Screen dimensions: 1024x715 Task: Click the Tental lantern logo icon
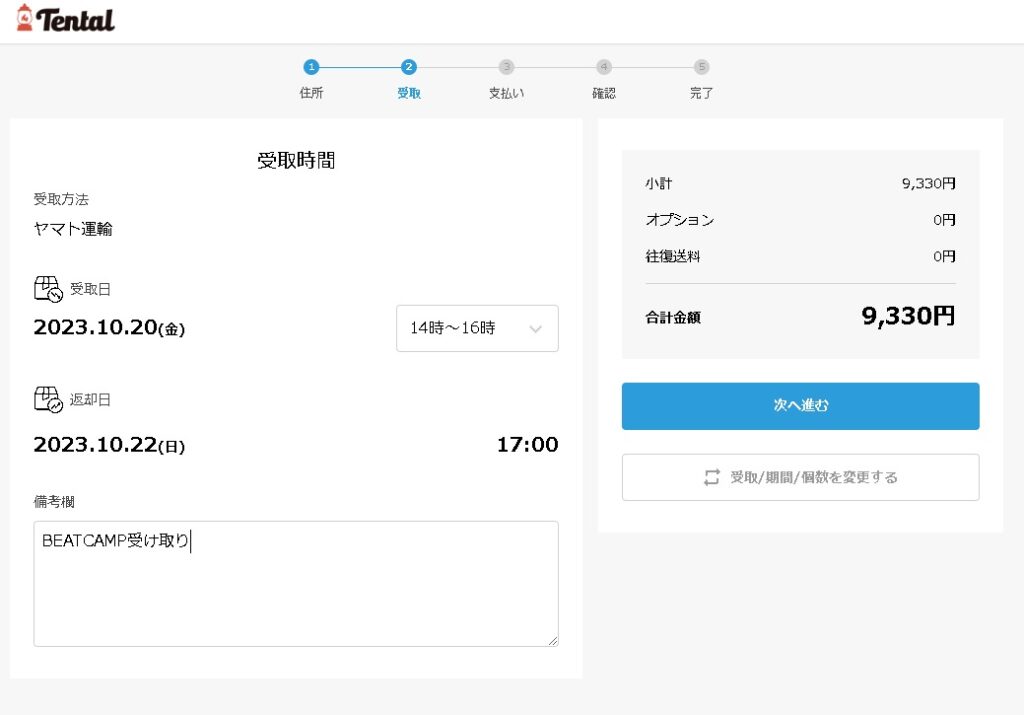pyautogui.click(x=25, y=18)
